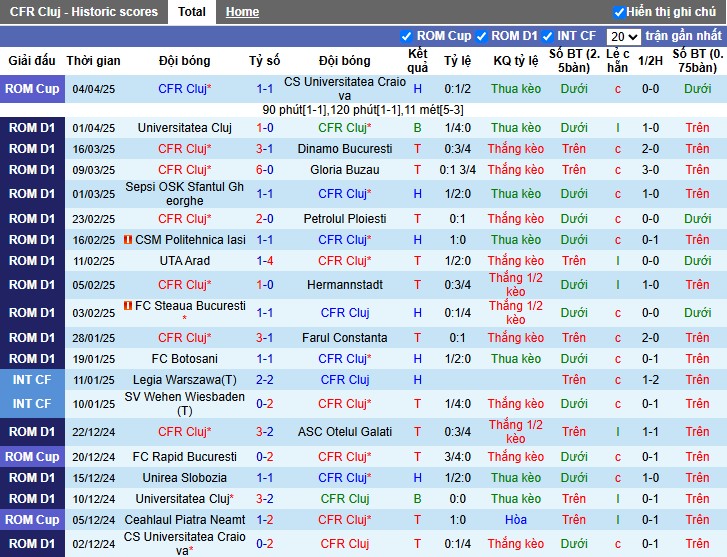Open Farul Constanta team link
Viewport: 727px width, 557px height.
pos(344,337)
